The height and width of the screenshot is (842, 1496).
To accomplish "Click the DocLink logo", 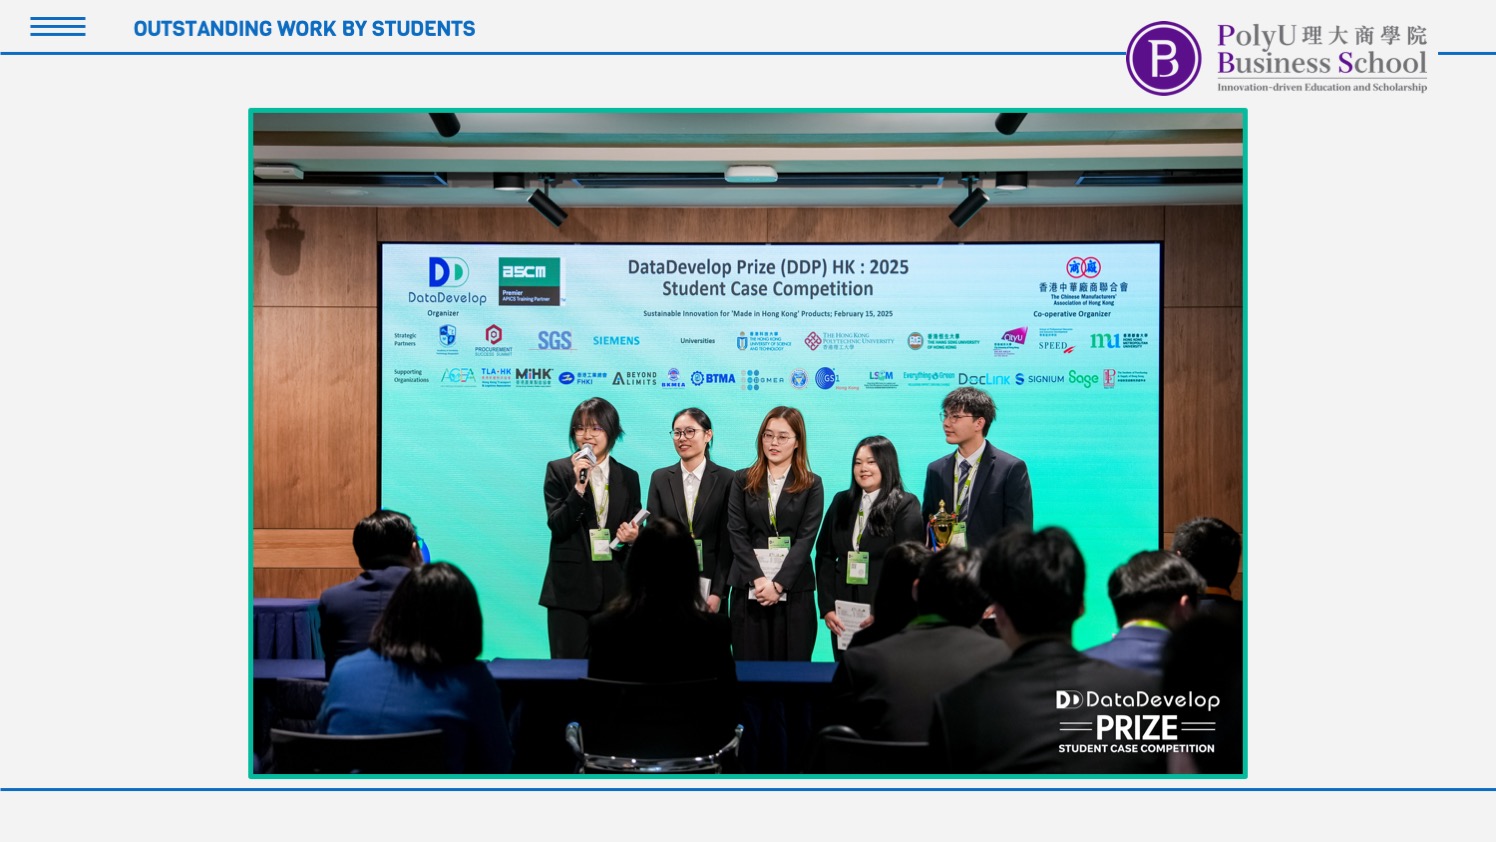I will (x=983, y=379).
